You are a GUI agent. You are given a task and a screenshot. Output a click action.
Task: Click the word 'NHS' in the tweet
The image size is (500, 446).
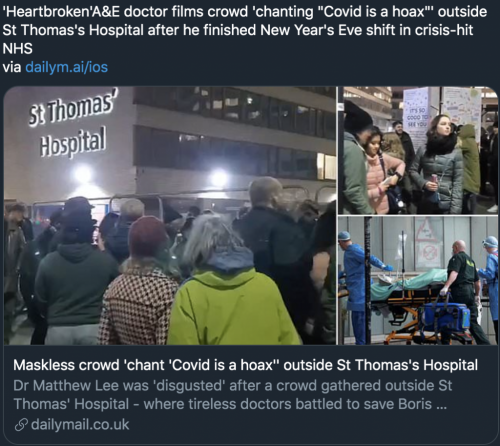(x=17, y=49)
